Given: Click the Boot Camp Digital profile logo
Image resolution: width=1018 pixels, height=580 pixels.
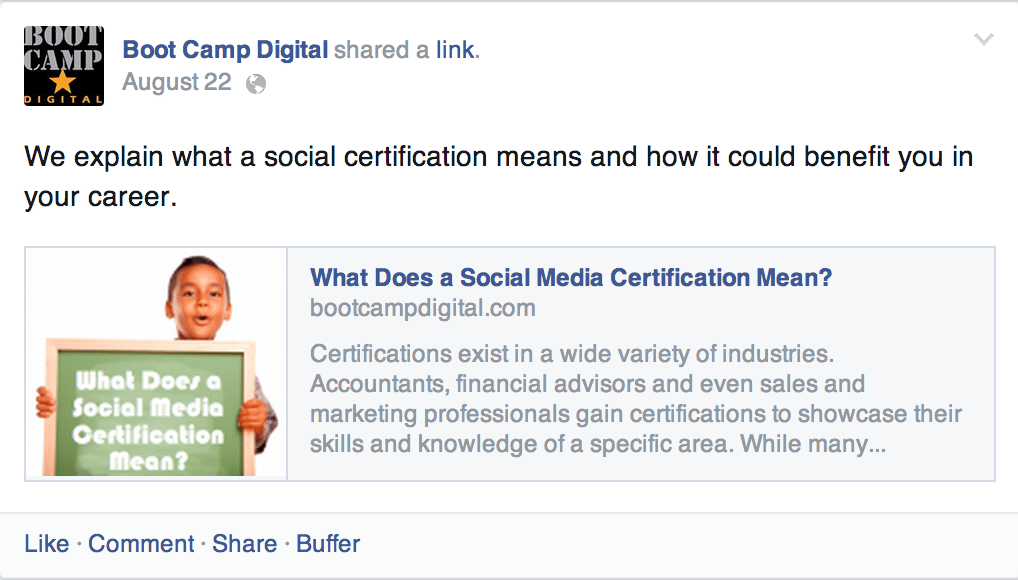Looking at the screenshot, I should [x=63, y=64].
